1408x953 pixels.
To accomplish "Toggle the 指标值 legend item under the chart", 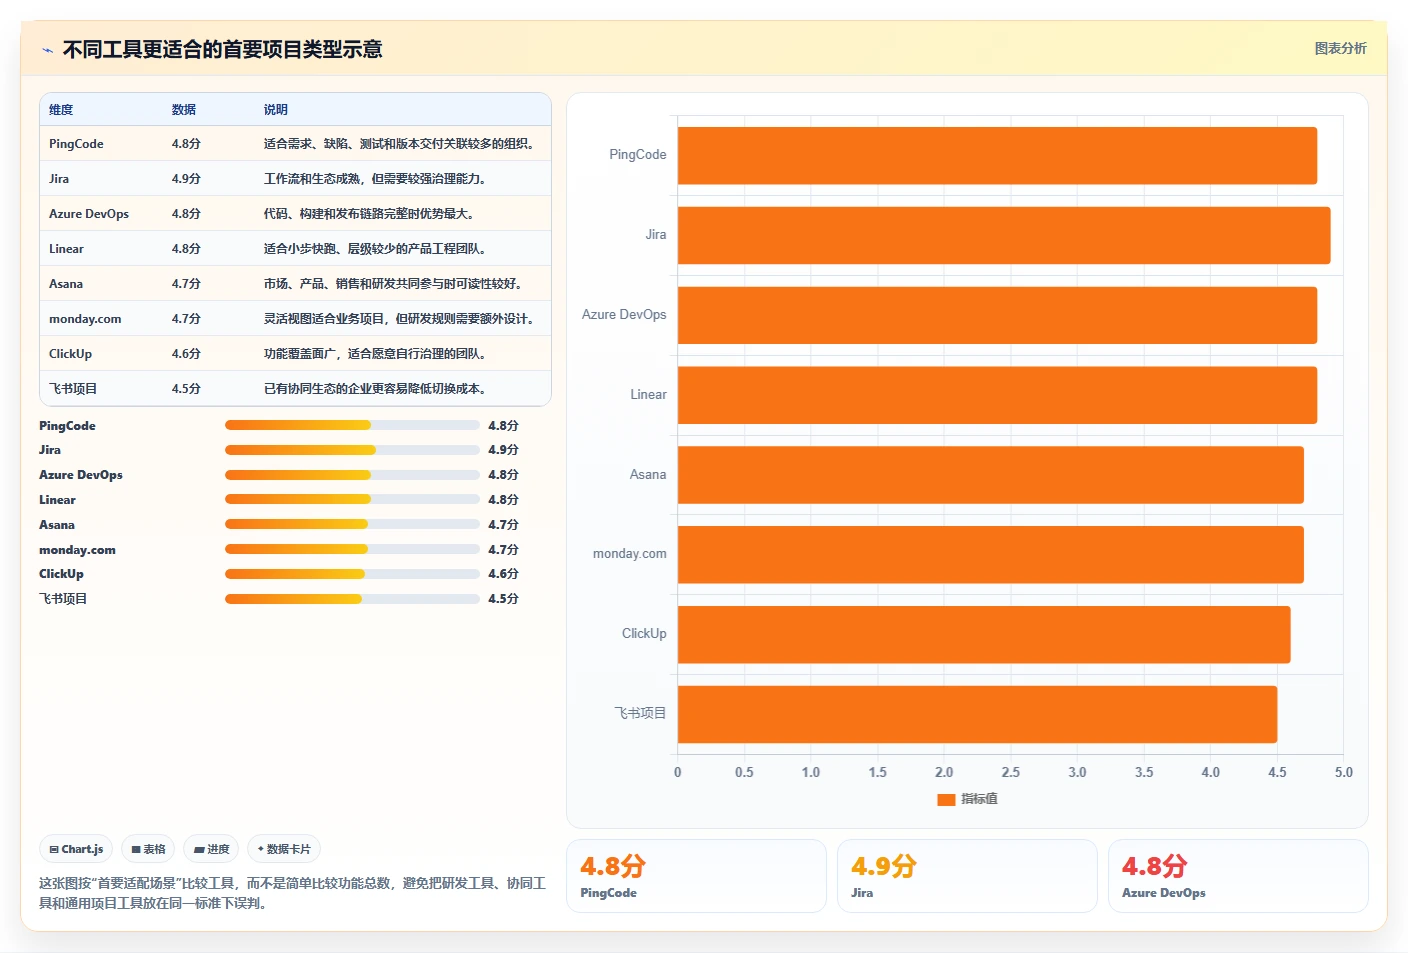I will coord(967,799).
